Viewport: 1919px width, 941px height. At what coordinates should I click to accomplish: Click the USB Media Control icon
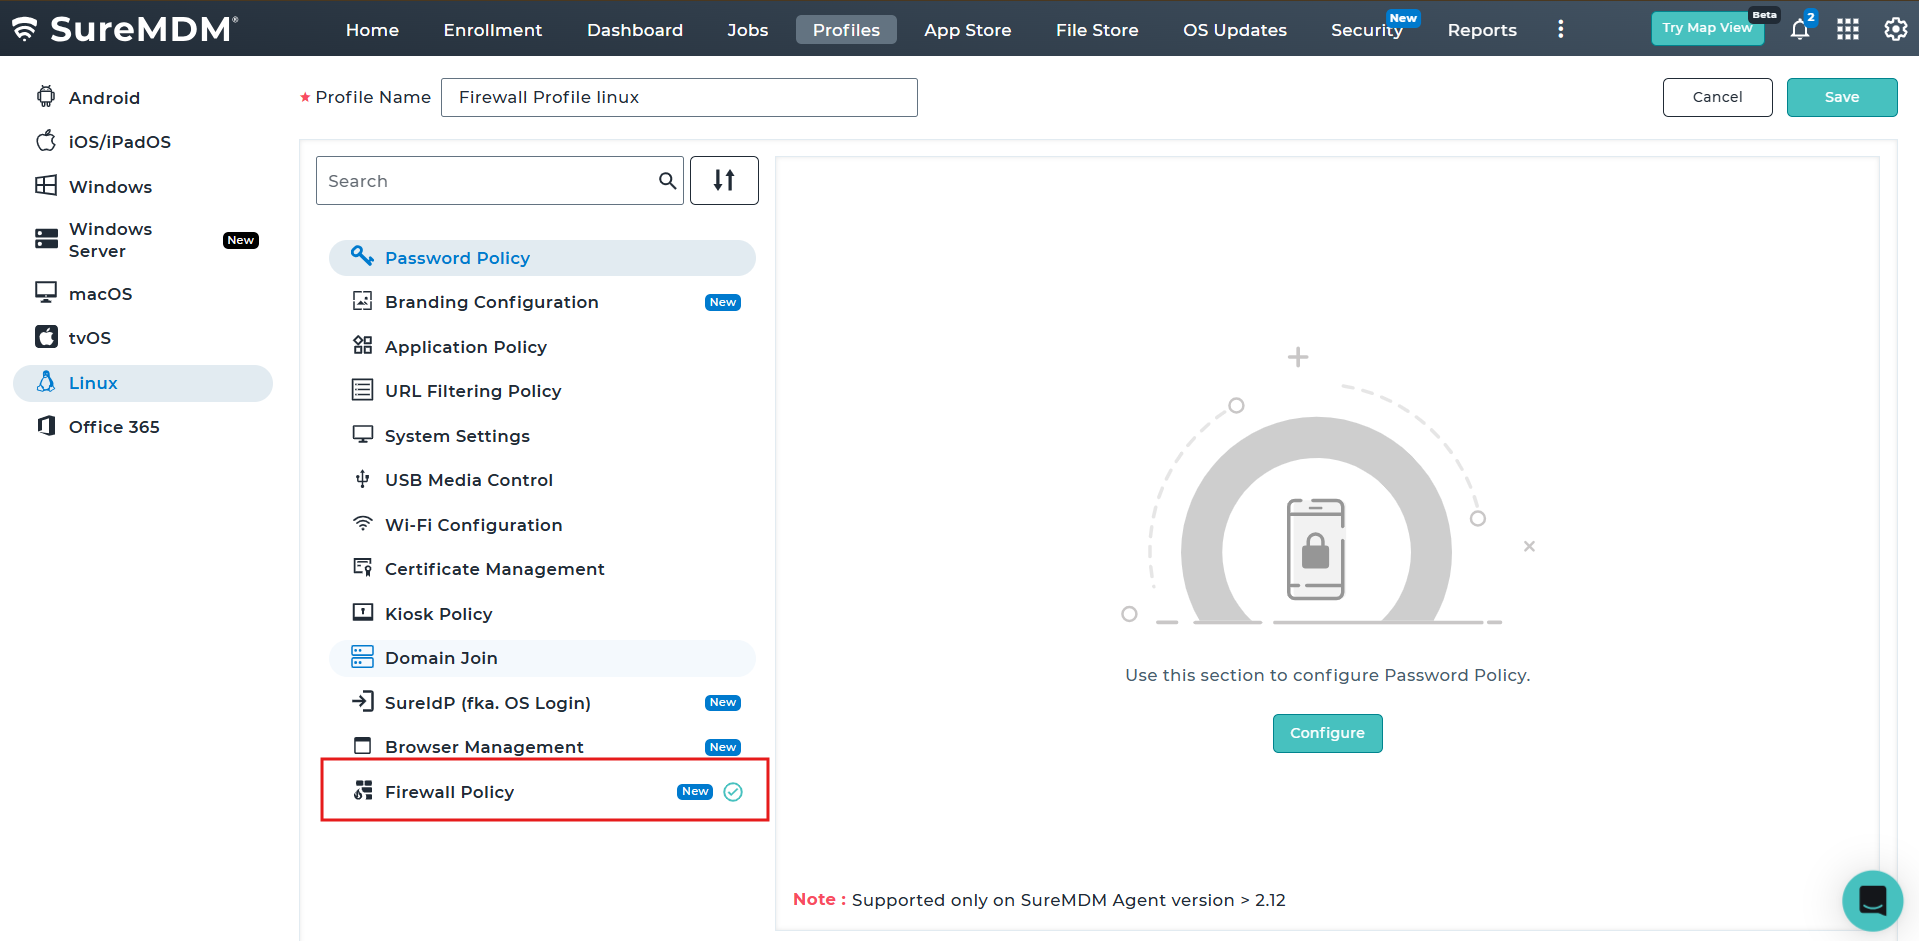[362, 479]
